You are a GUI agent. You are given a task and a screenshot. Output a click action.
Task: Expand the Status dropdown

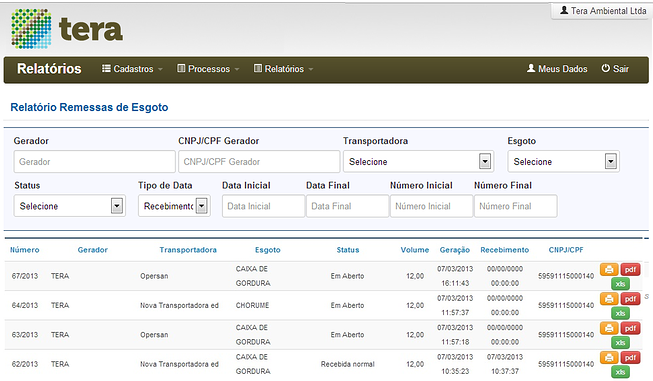pos(70,206)
